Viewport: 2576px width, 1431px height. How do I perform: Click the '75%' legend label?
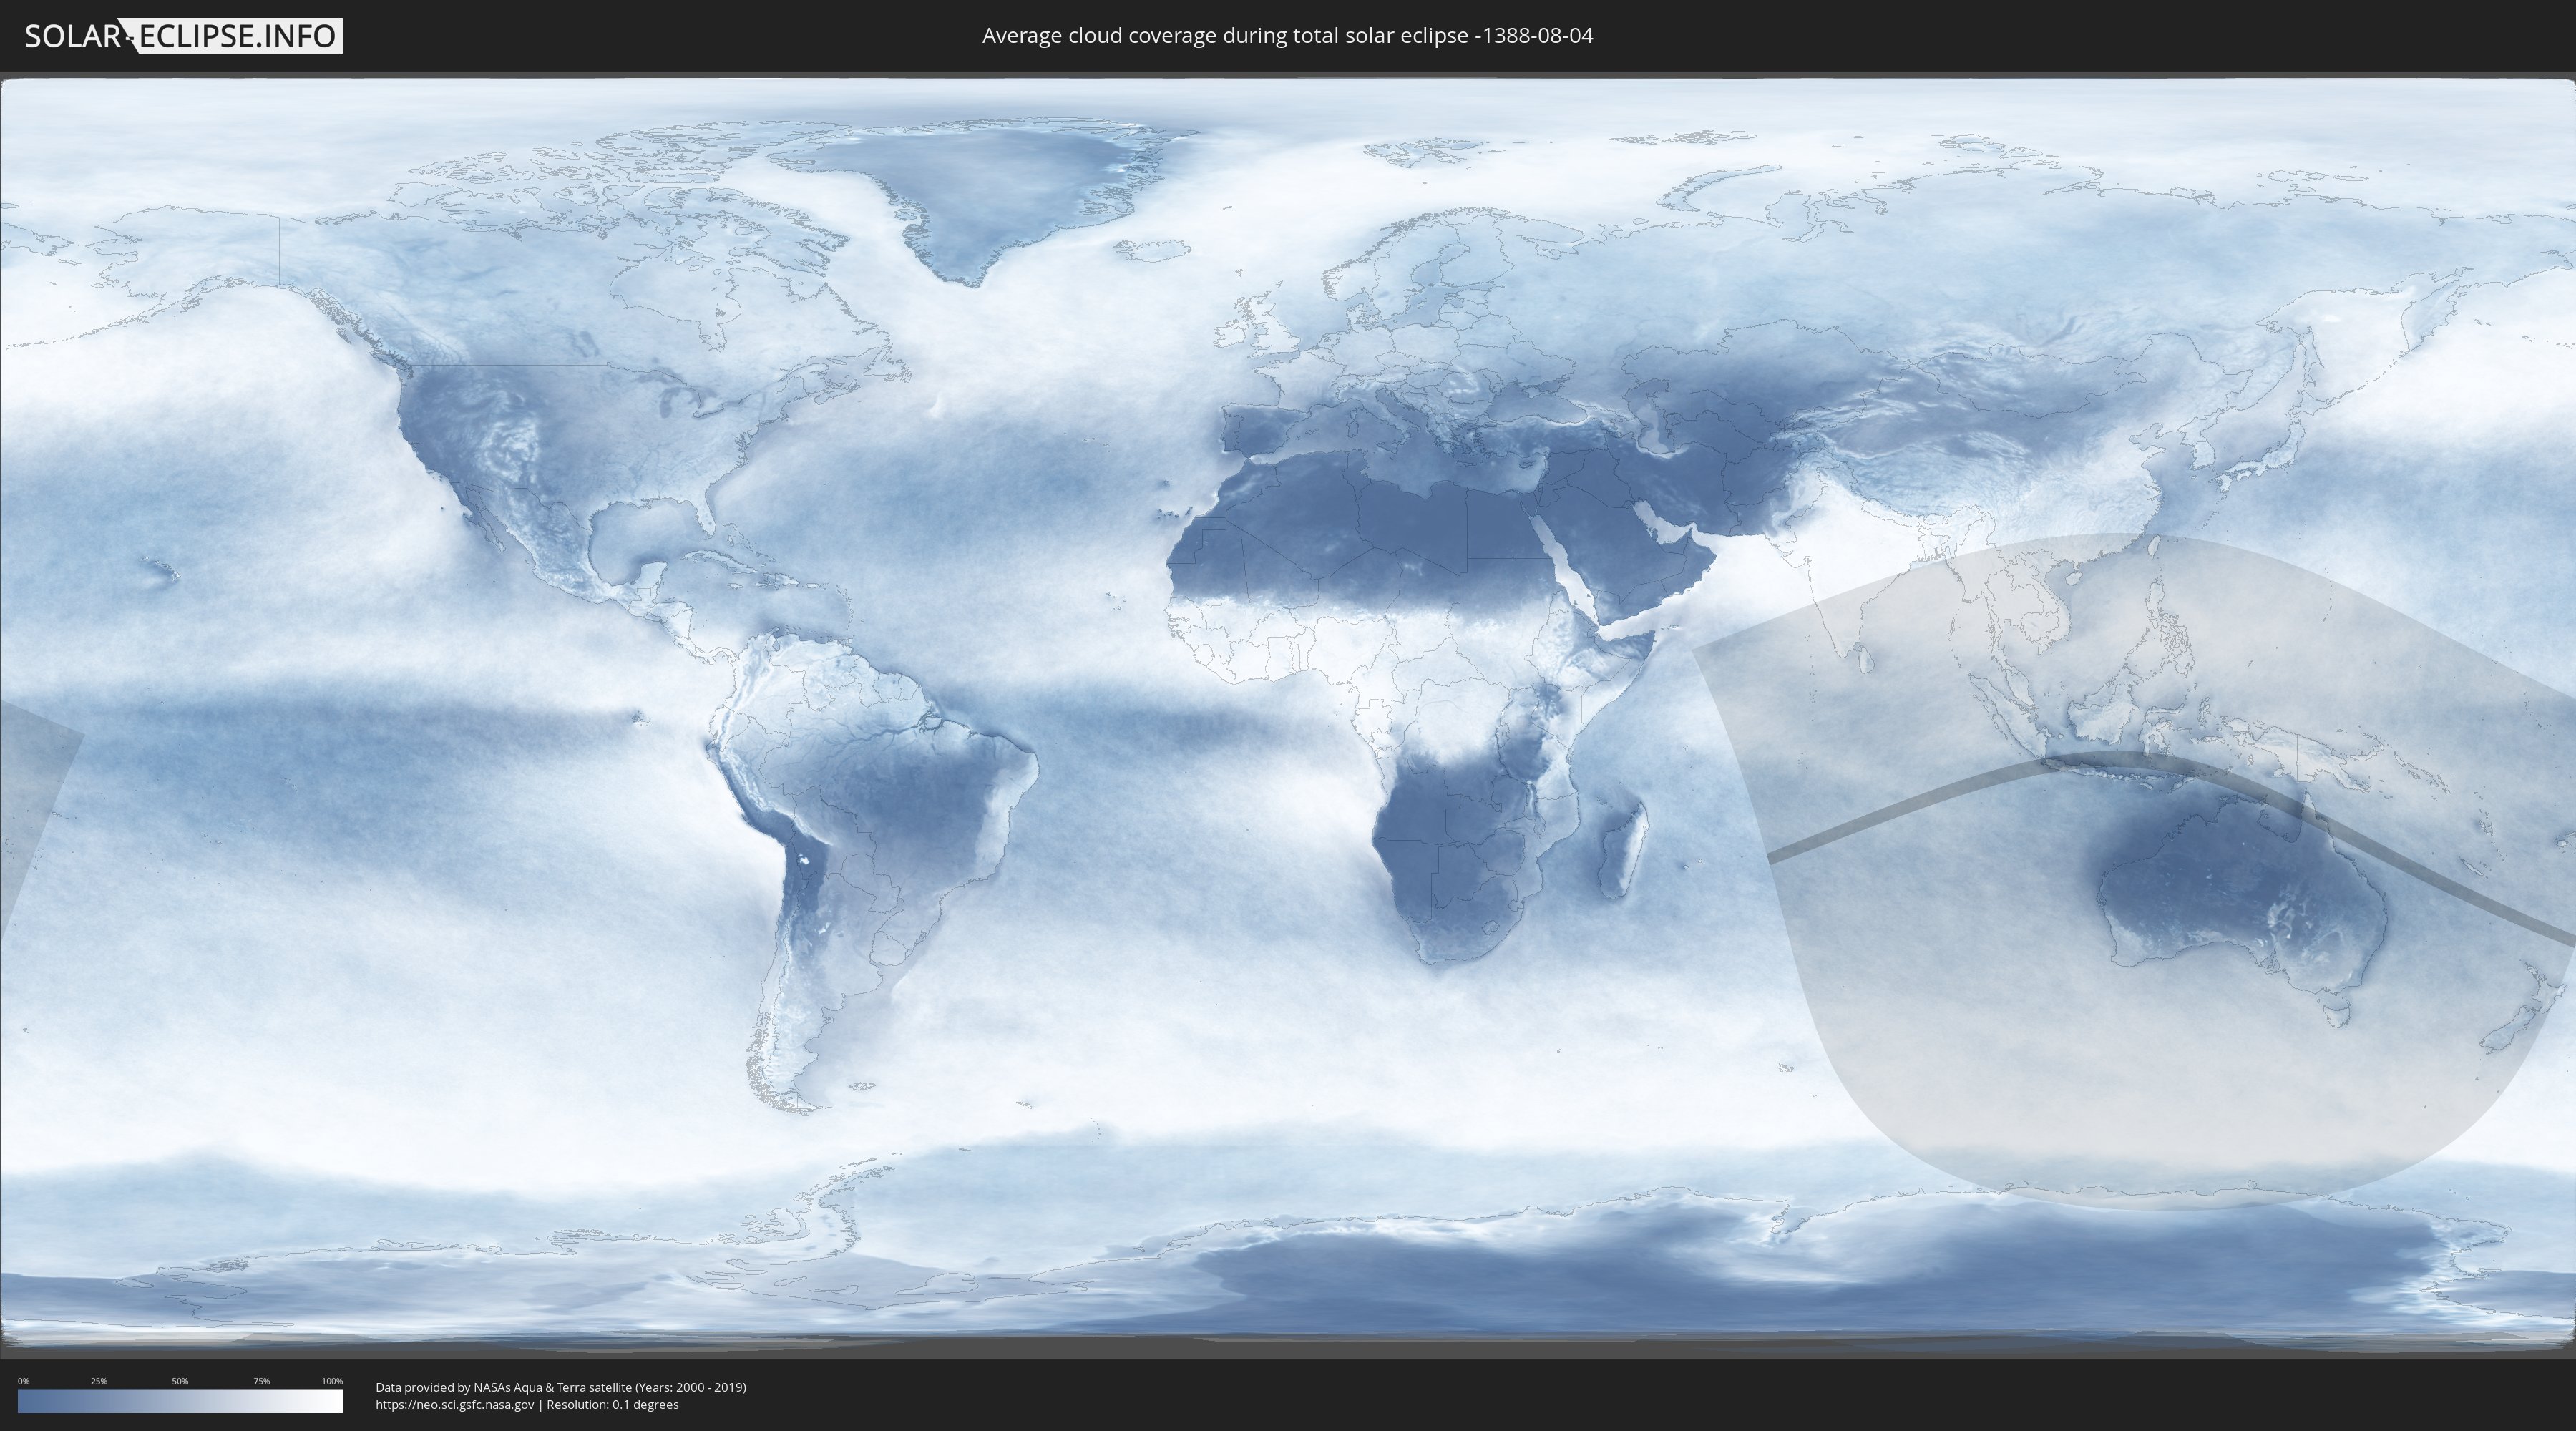coord(261,1381)
